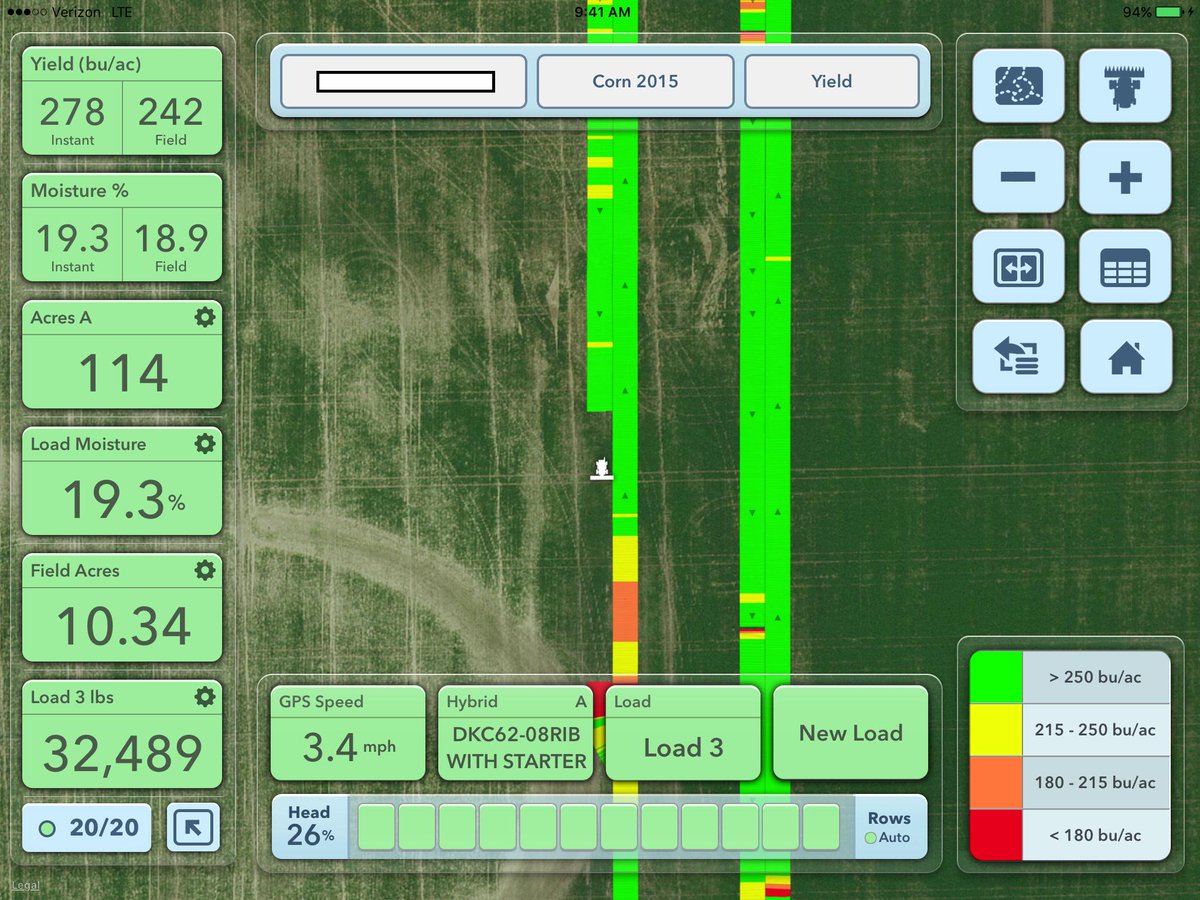1200x900 pixels.
Task: Select the green >250 bu/ac swatch
Action: [x=996, y=677]
